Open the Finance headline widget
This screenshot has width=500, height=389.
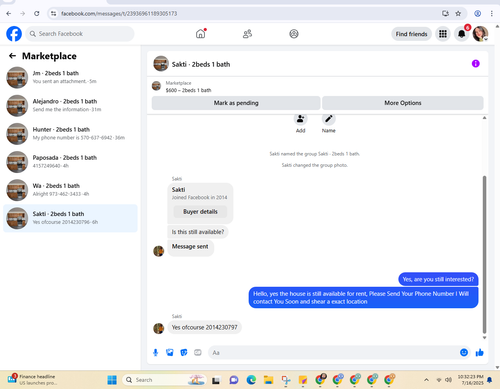tap(32, 380)
